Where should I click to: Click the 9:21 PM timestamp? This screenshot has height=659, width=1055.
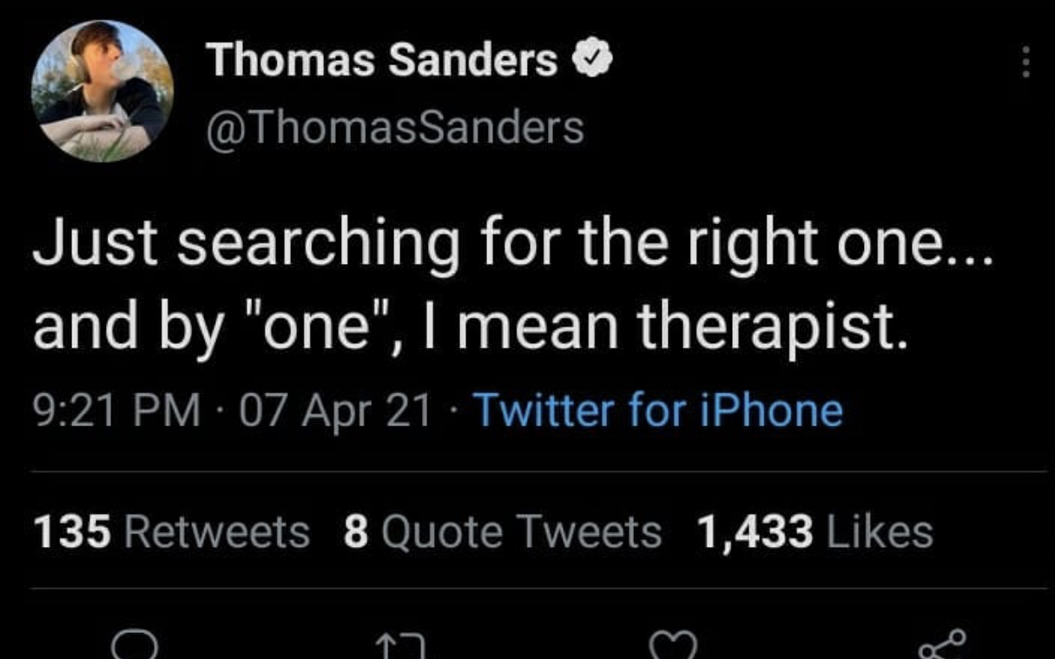pyautogui.click(x=117, y=410)
